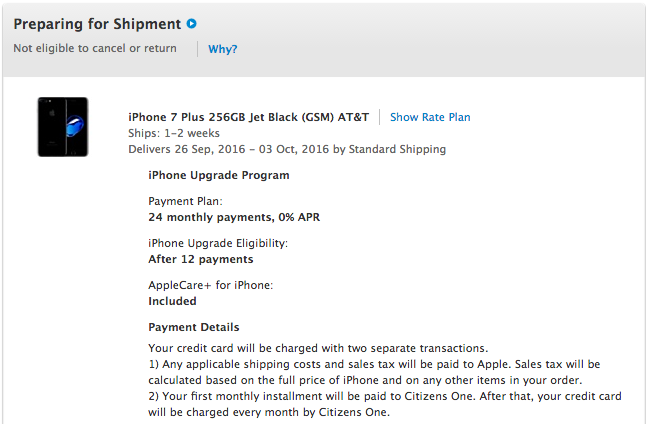This screenshot has width=646, height=424.
Task: Click the Included status under AppleCare+
Action: coord(172,301)
